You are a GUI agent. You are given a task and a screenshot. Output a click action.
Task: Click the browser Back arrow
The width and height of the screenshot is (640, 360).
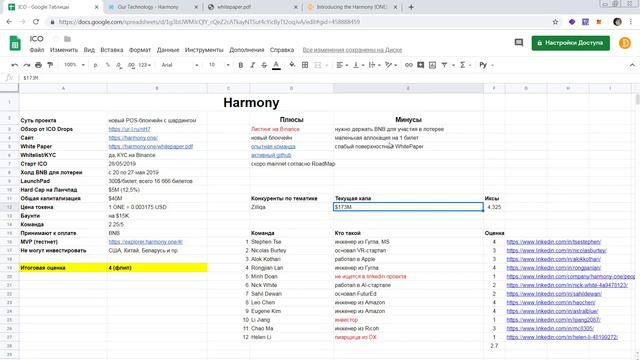pos(9,22)
